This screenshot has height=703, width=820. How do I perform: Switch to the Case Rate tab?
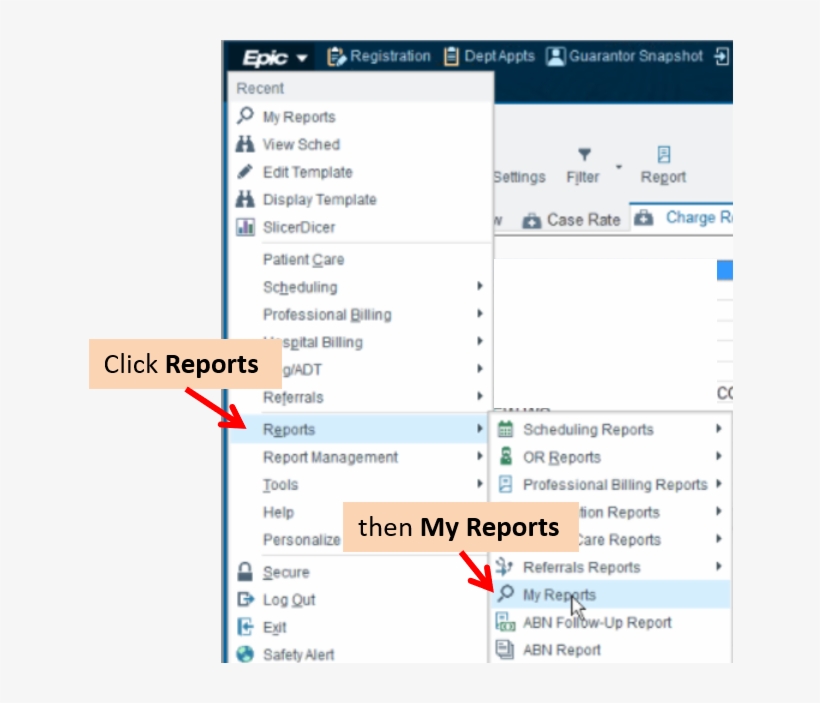point(572,220)
